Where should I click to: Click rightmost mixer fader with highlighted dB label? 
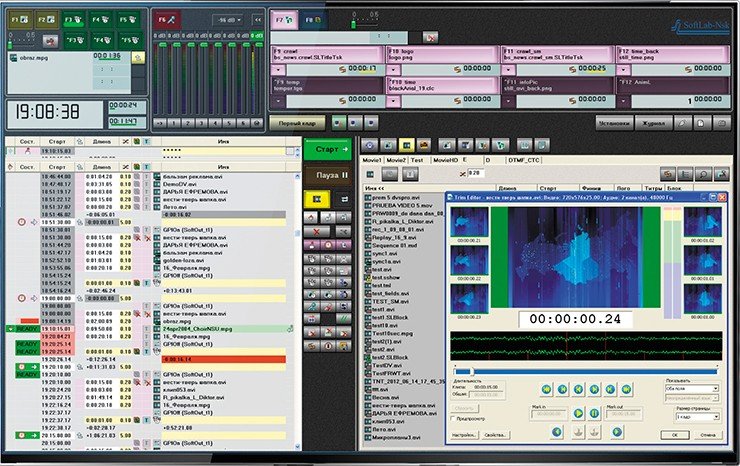(257, 45)
